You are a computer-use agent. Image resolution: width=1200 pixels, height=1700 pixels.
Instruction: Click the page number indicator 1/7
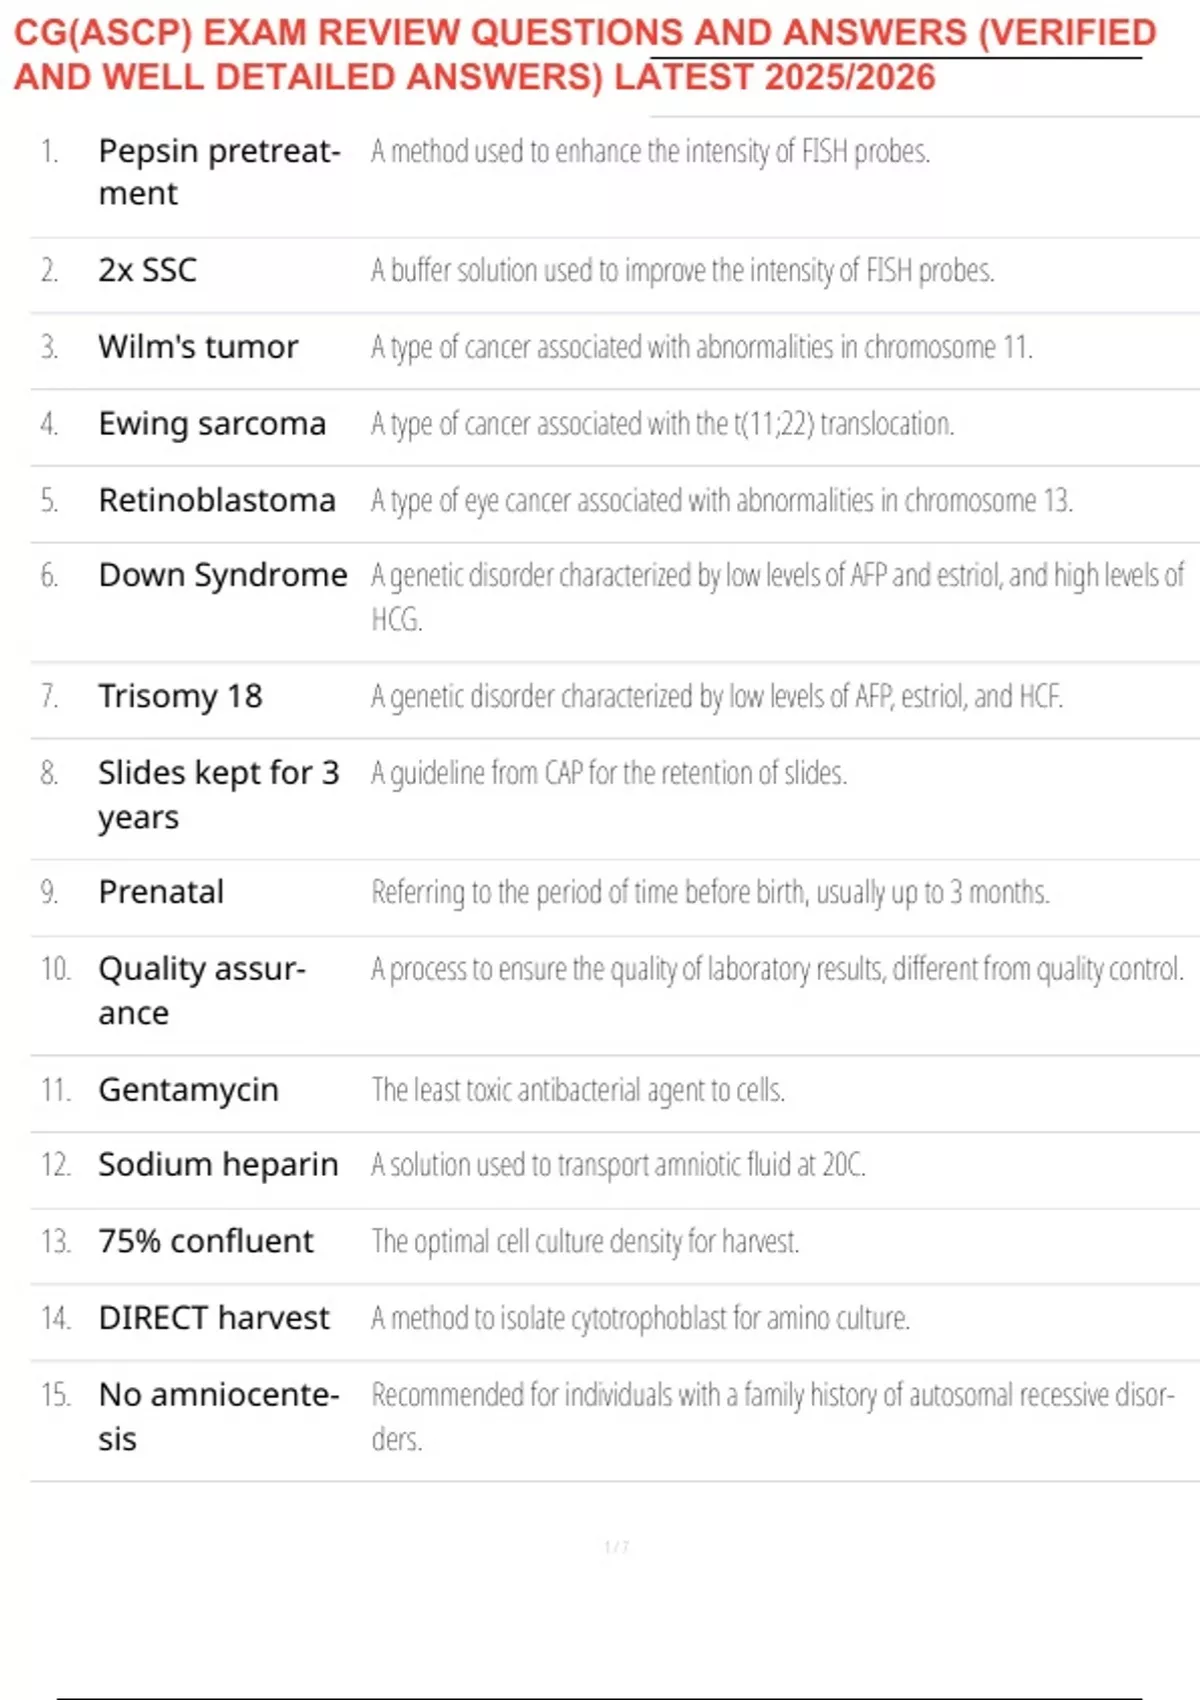[x=616, y=1547]
